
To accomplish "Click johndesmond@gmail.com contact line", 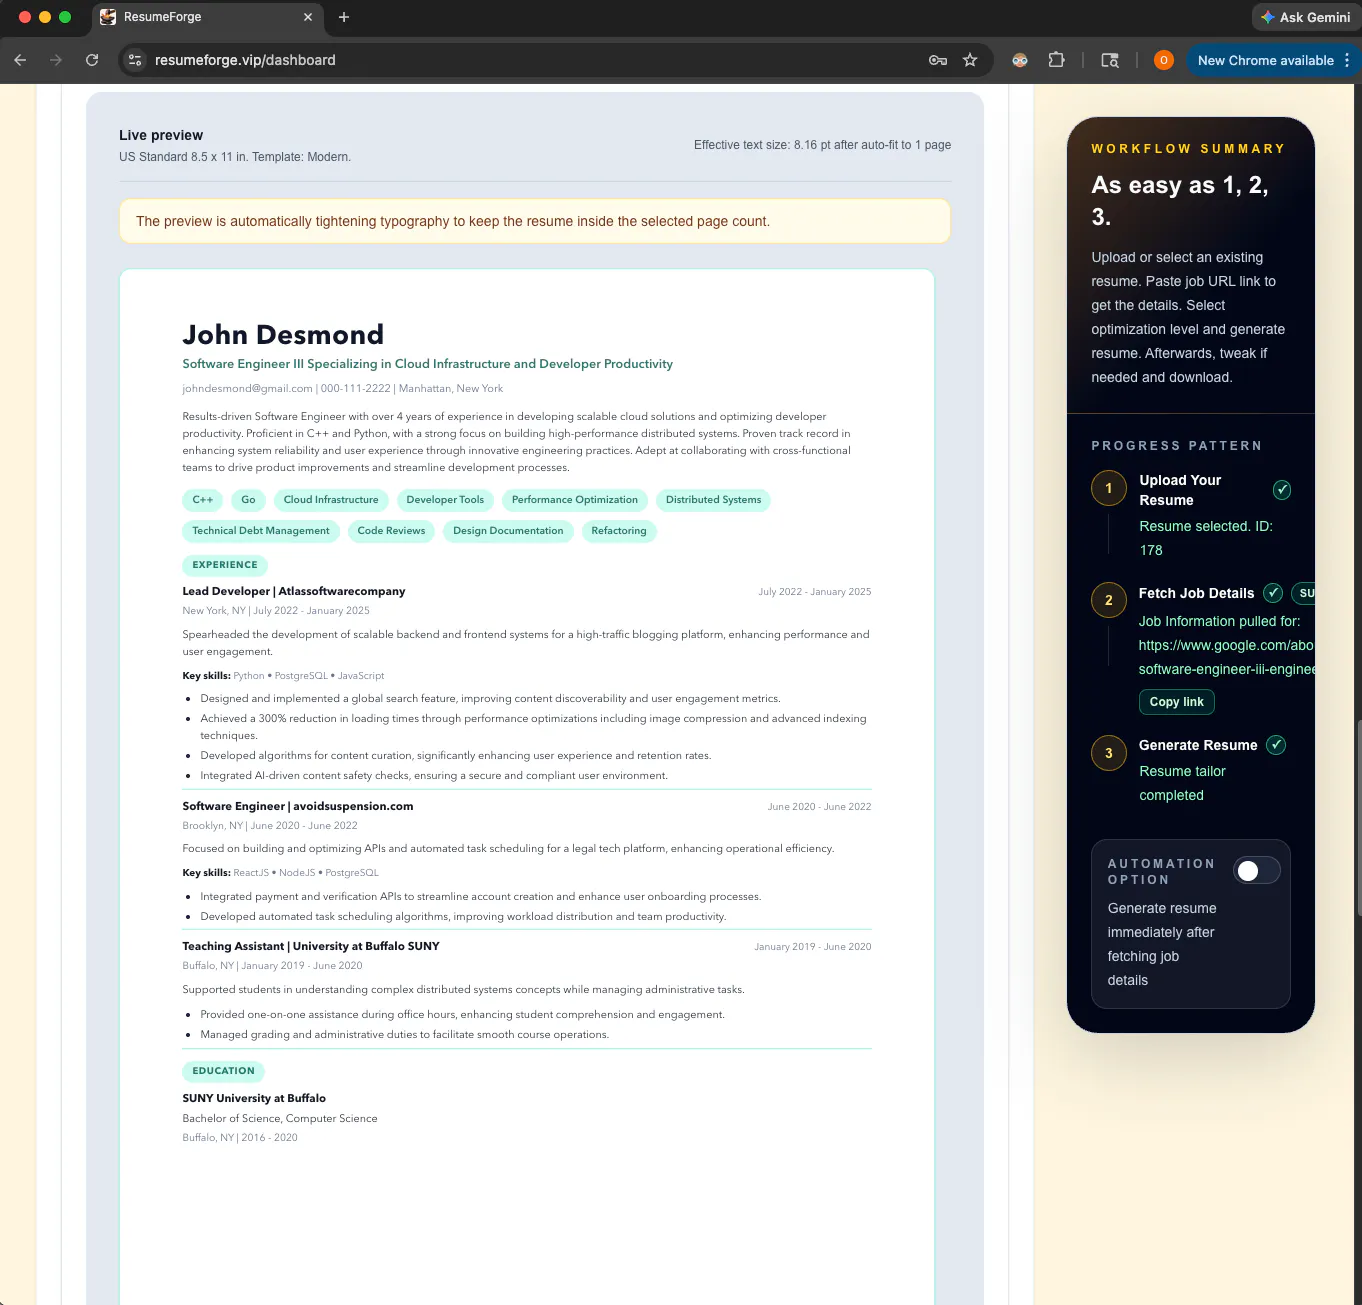I will (x=343, y=388).
